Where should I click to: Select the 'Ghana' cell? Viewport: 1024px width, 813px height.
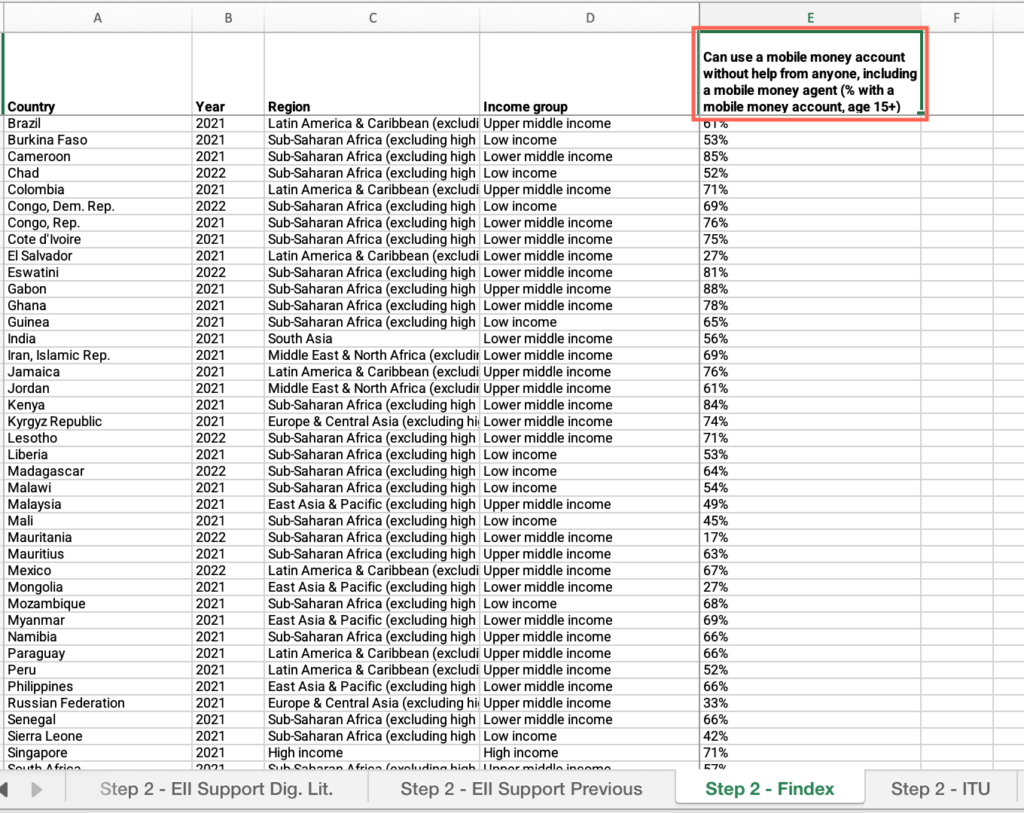97,306
